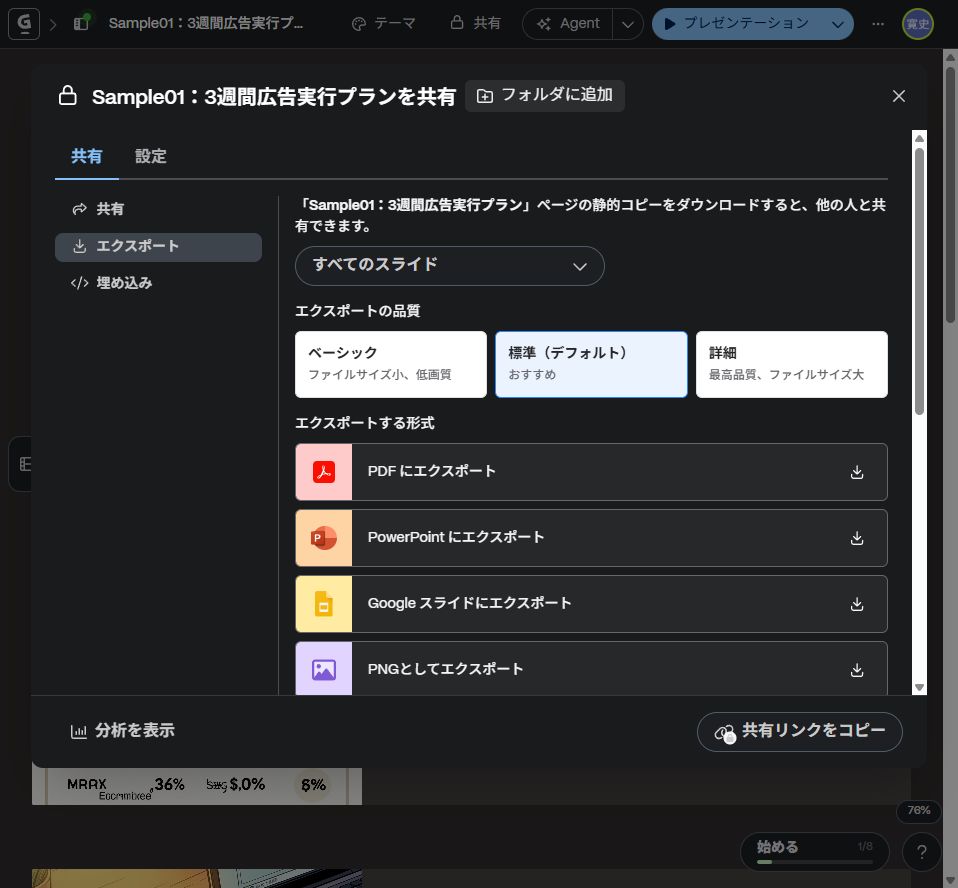The height and width of the screenshot is (888, 958).
Task: Switch to the 設定 tab
Action: 150,156
